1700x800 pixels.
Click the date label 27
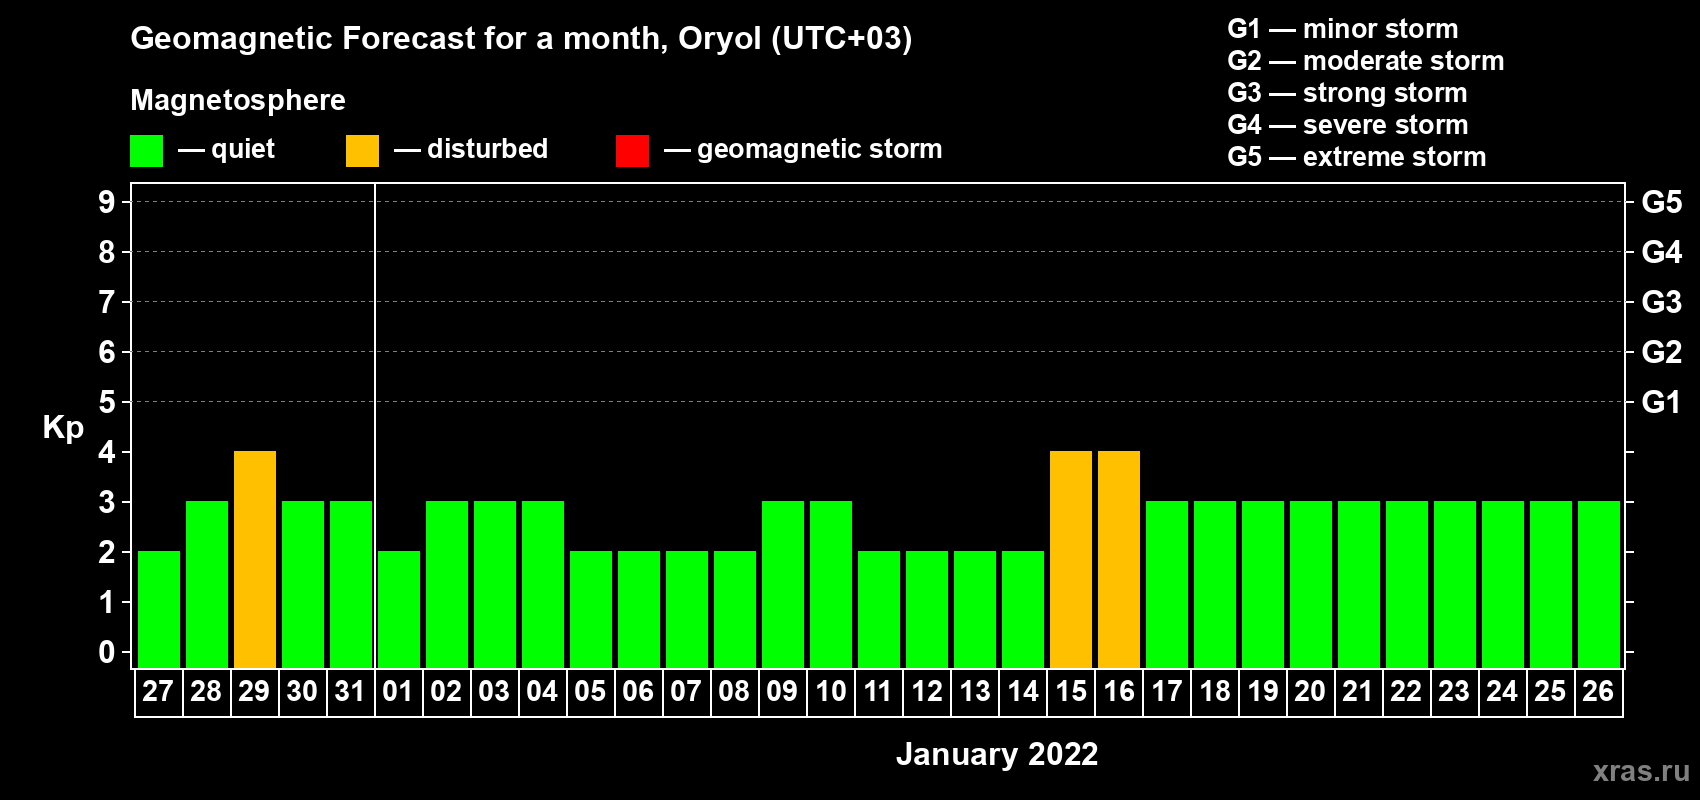tap(158, 692)
